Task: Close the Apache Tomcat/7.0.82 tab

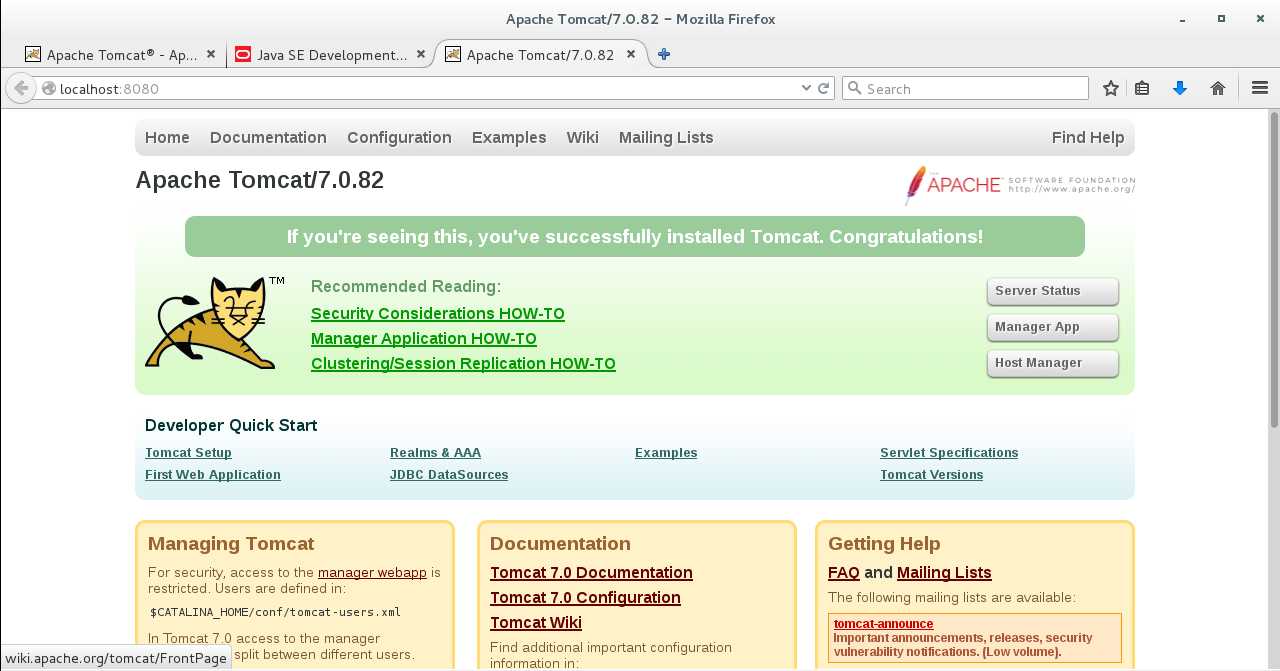Action: [x=631, y=55]
